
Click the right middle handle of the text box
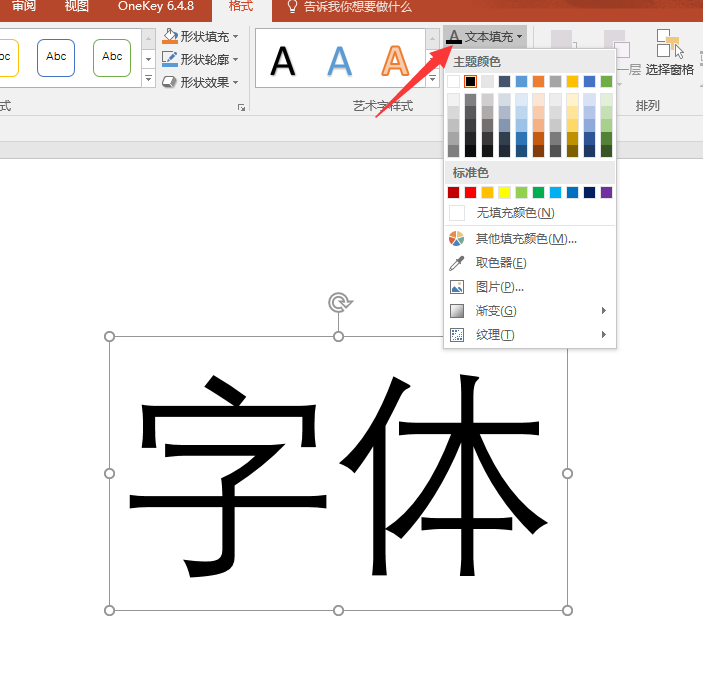coord(567,473)
